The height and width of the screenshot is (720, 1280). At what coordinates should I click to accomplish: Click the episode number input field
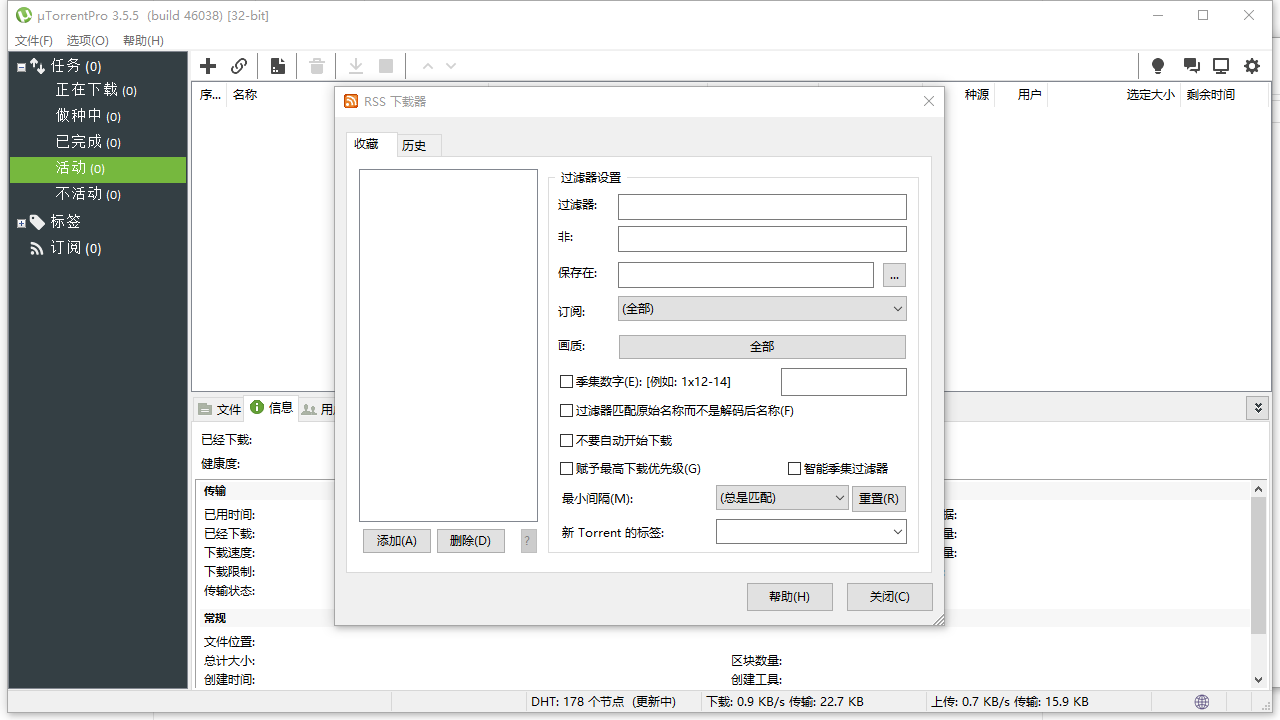[x=844, y=382]
